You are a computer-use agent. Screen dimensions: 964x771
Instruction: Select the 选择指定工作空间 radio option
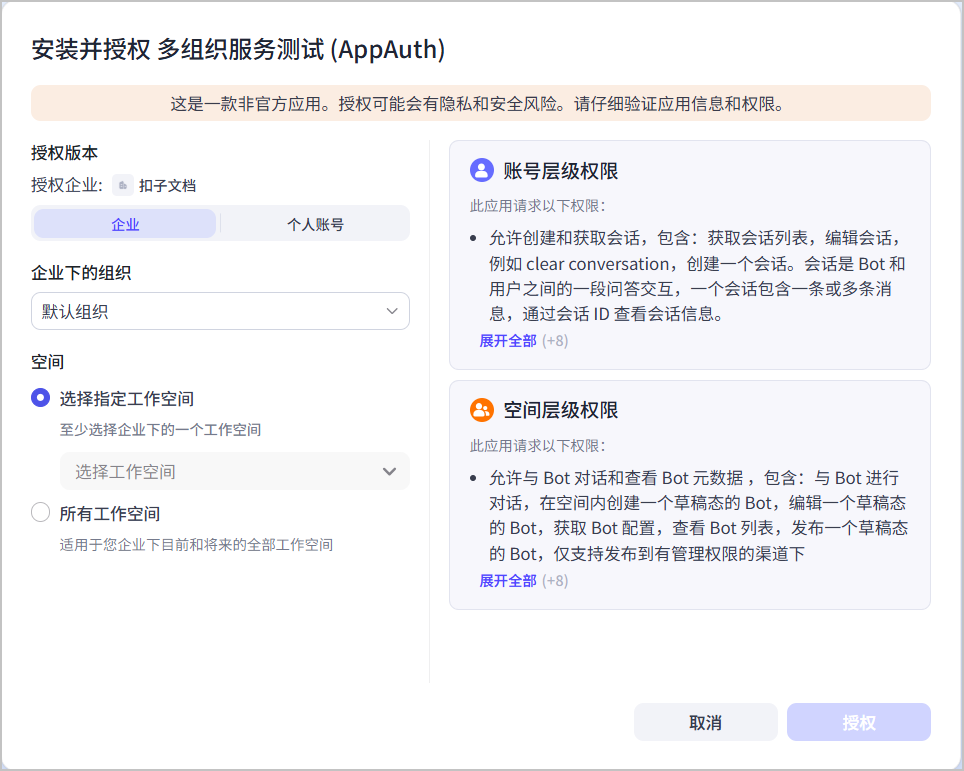[x=41, y=398]
